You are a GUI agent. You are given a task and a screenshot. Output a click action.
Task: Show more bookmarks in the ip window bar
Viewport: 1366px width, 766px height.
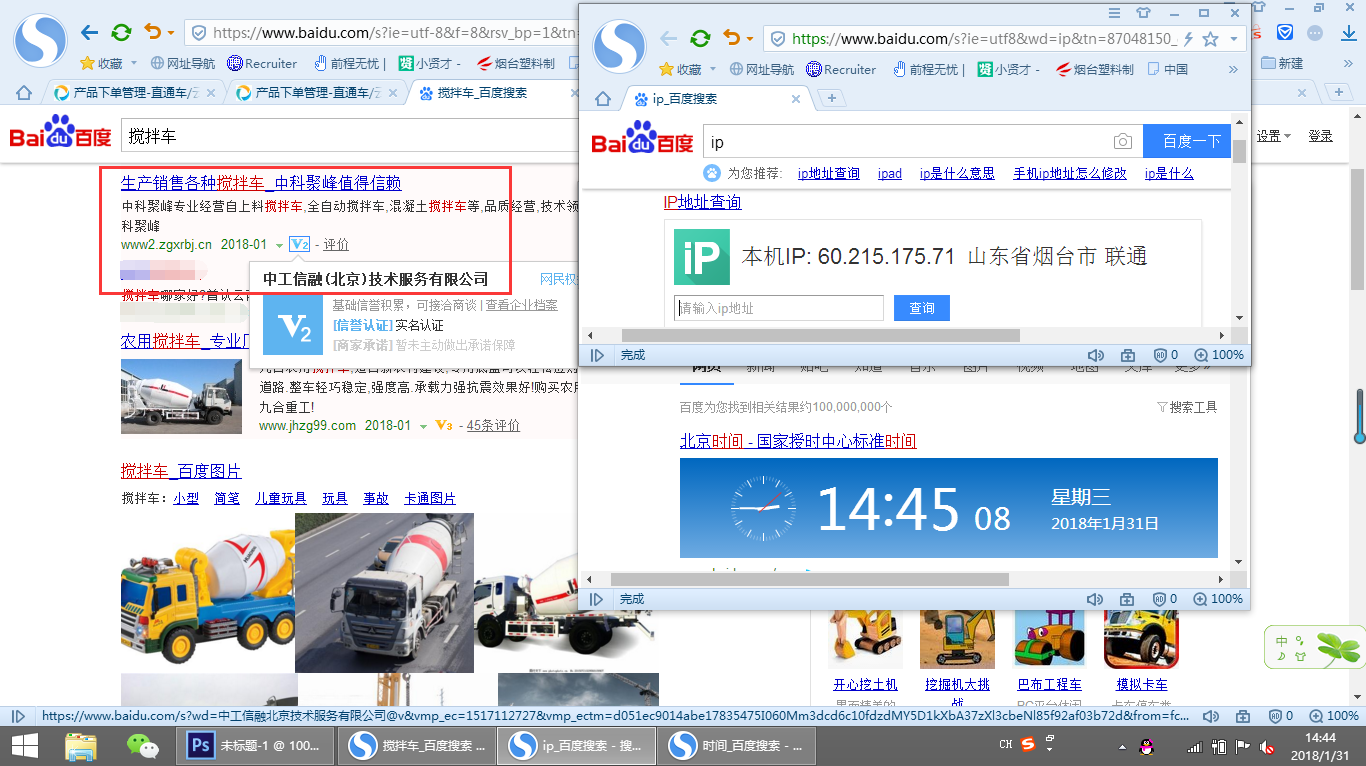pos(1233,70)
